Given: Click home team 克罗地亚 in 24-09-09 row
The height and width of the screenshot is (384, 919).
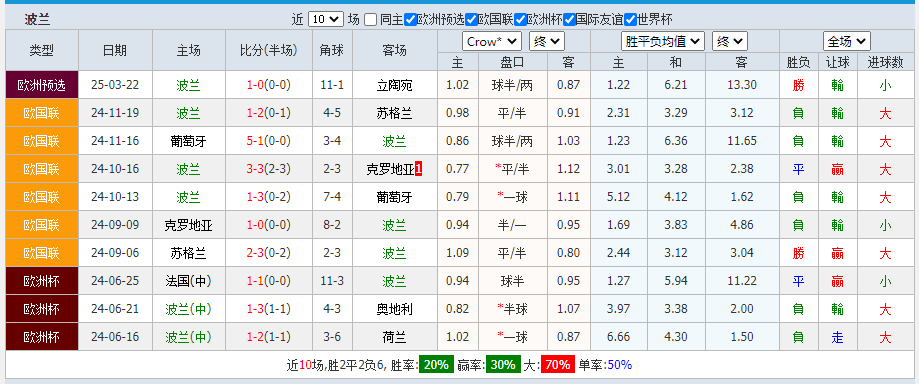Looking at the screenshot, I should (x=188, y=226).
